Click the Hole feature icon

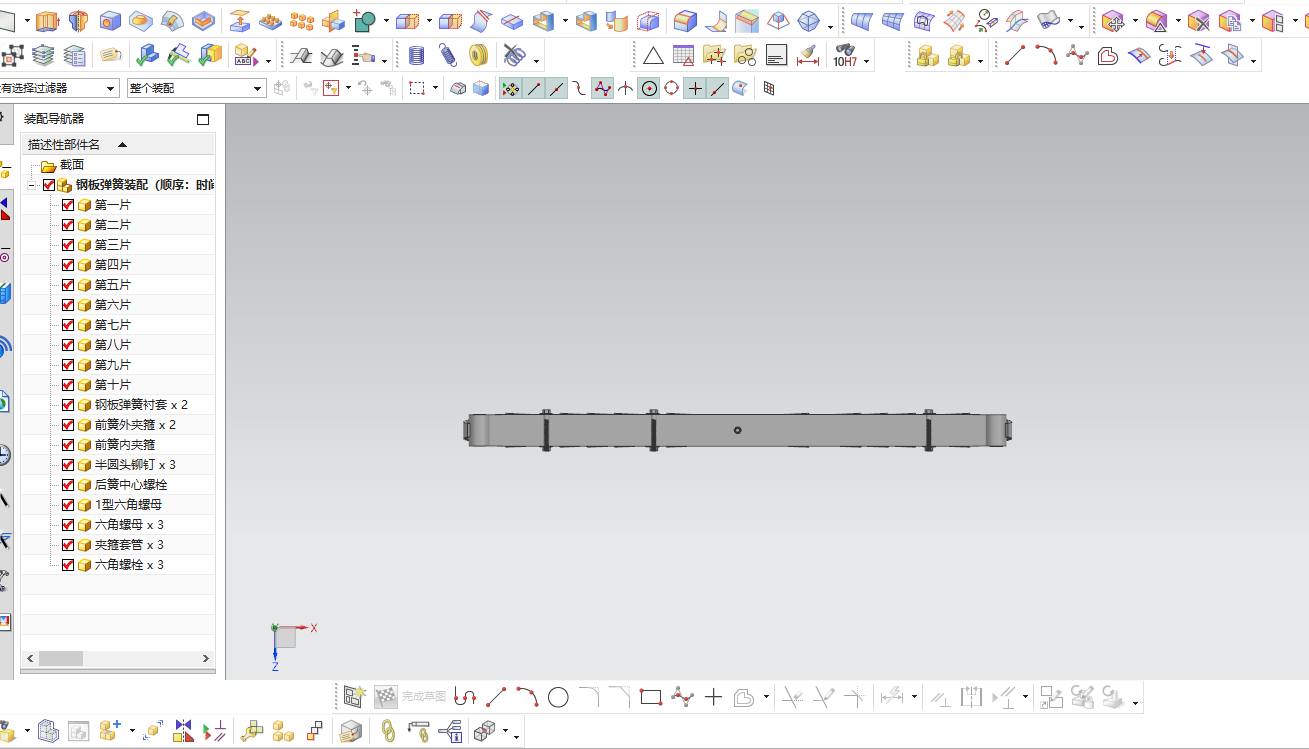[x=110, y=20]
